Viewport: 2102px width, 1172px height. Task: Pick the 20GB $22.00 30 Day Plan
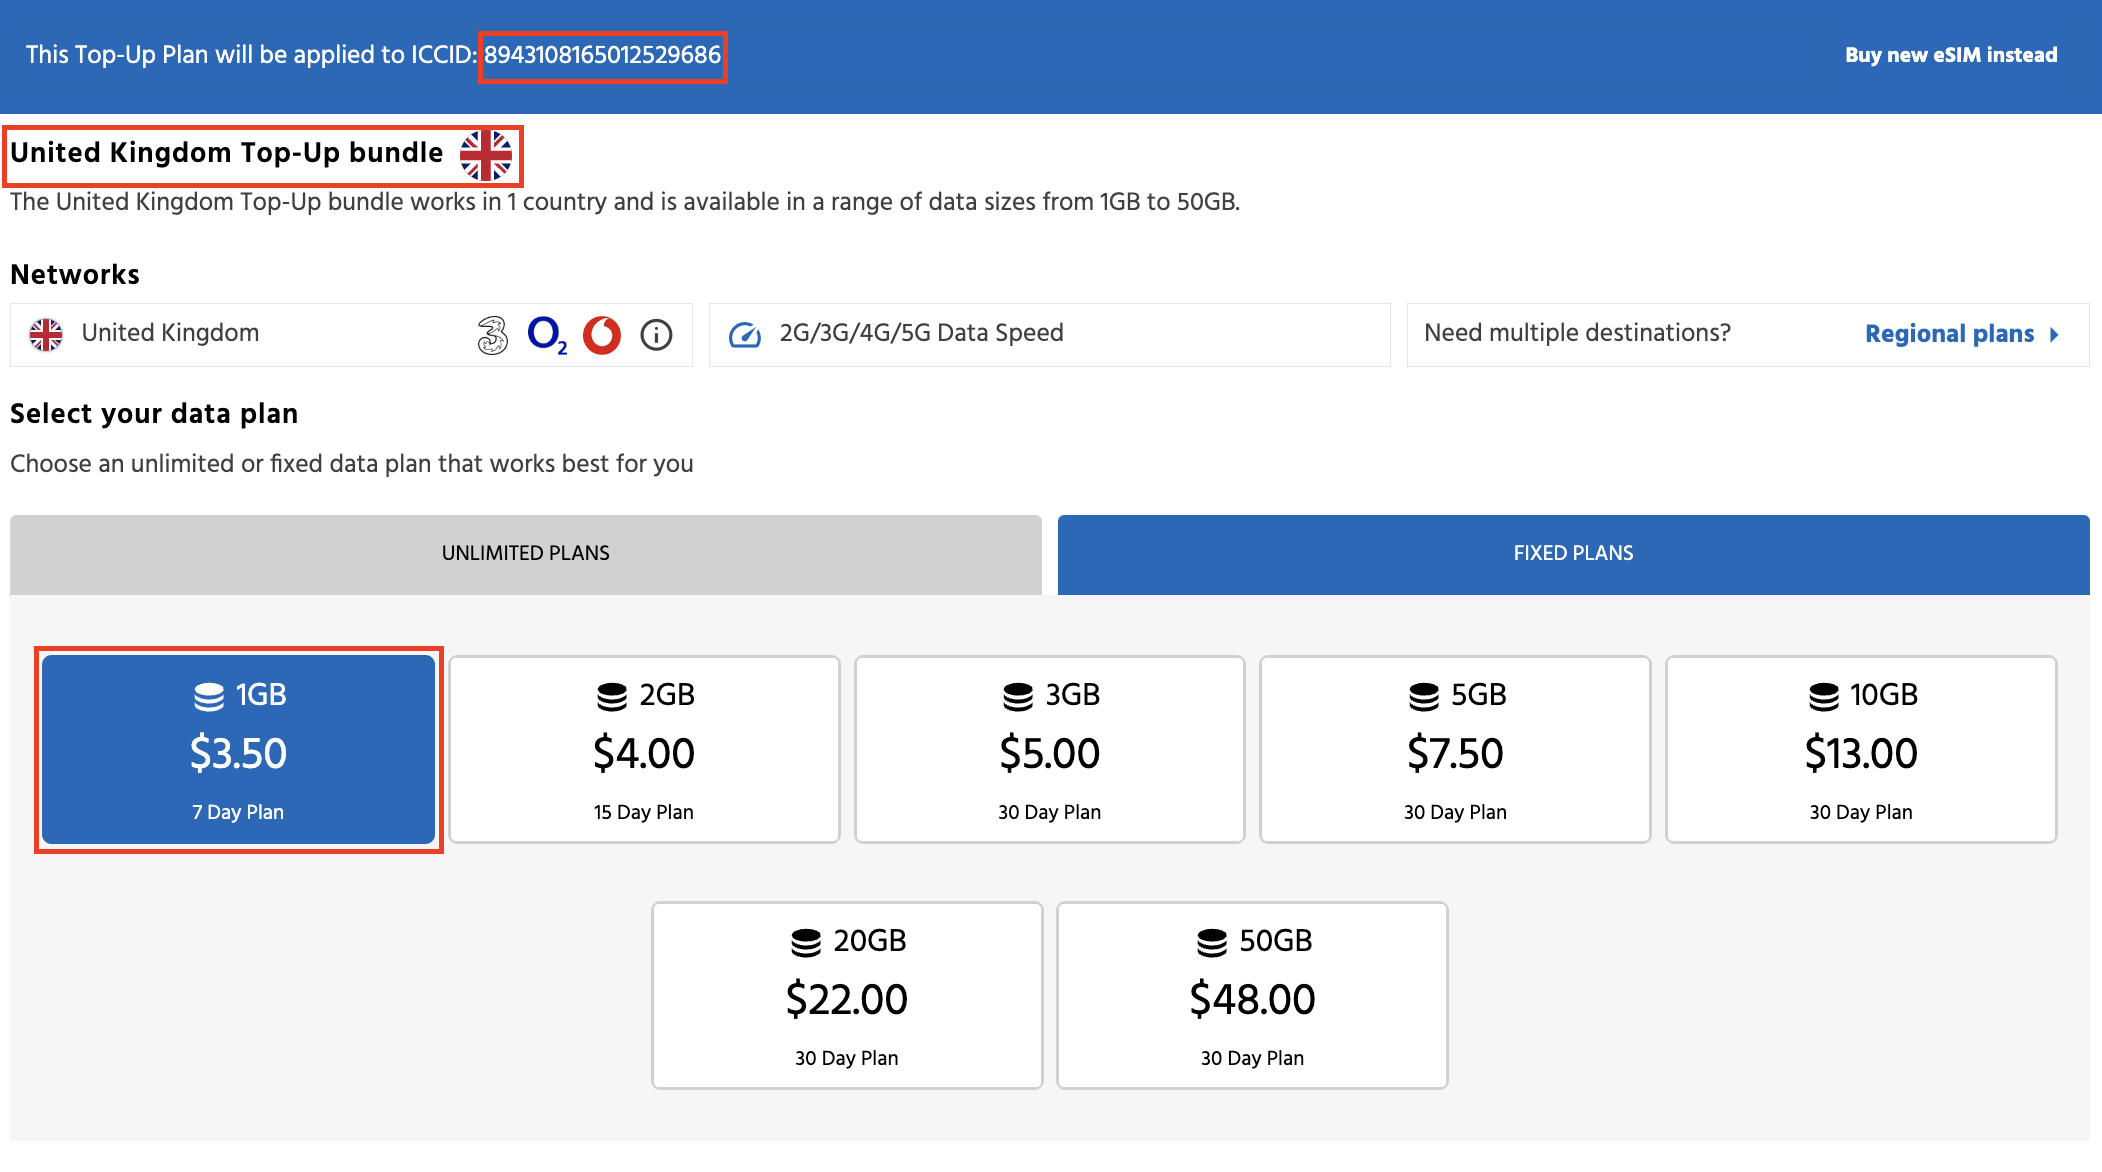(847, 996)
